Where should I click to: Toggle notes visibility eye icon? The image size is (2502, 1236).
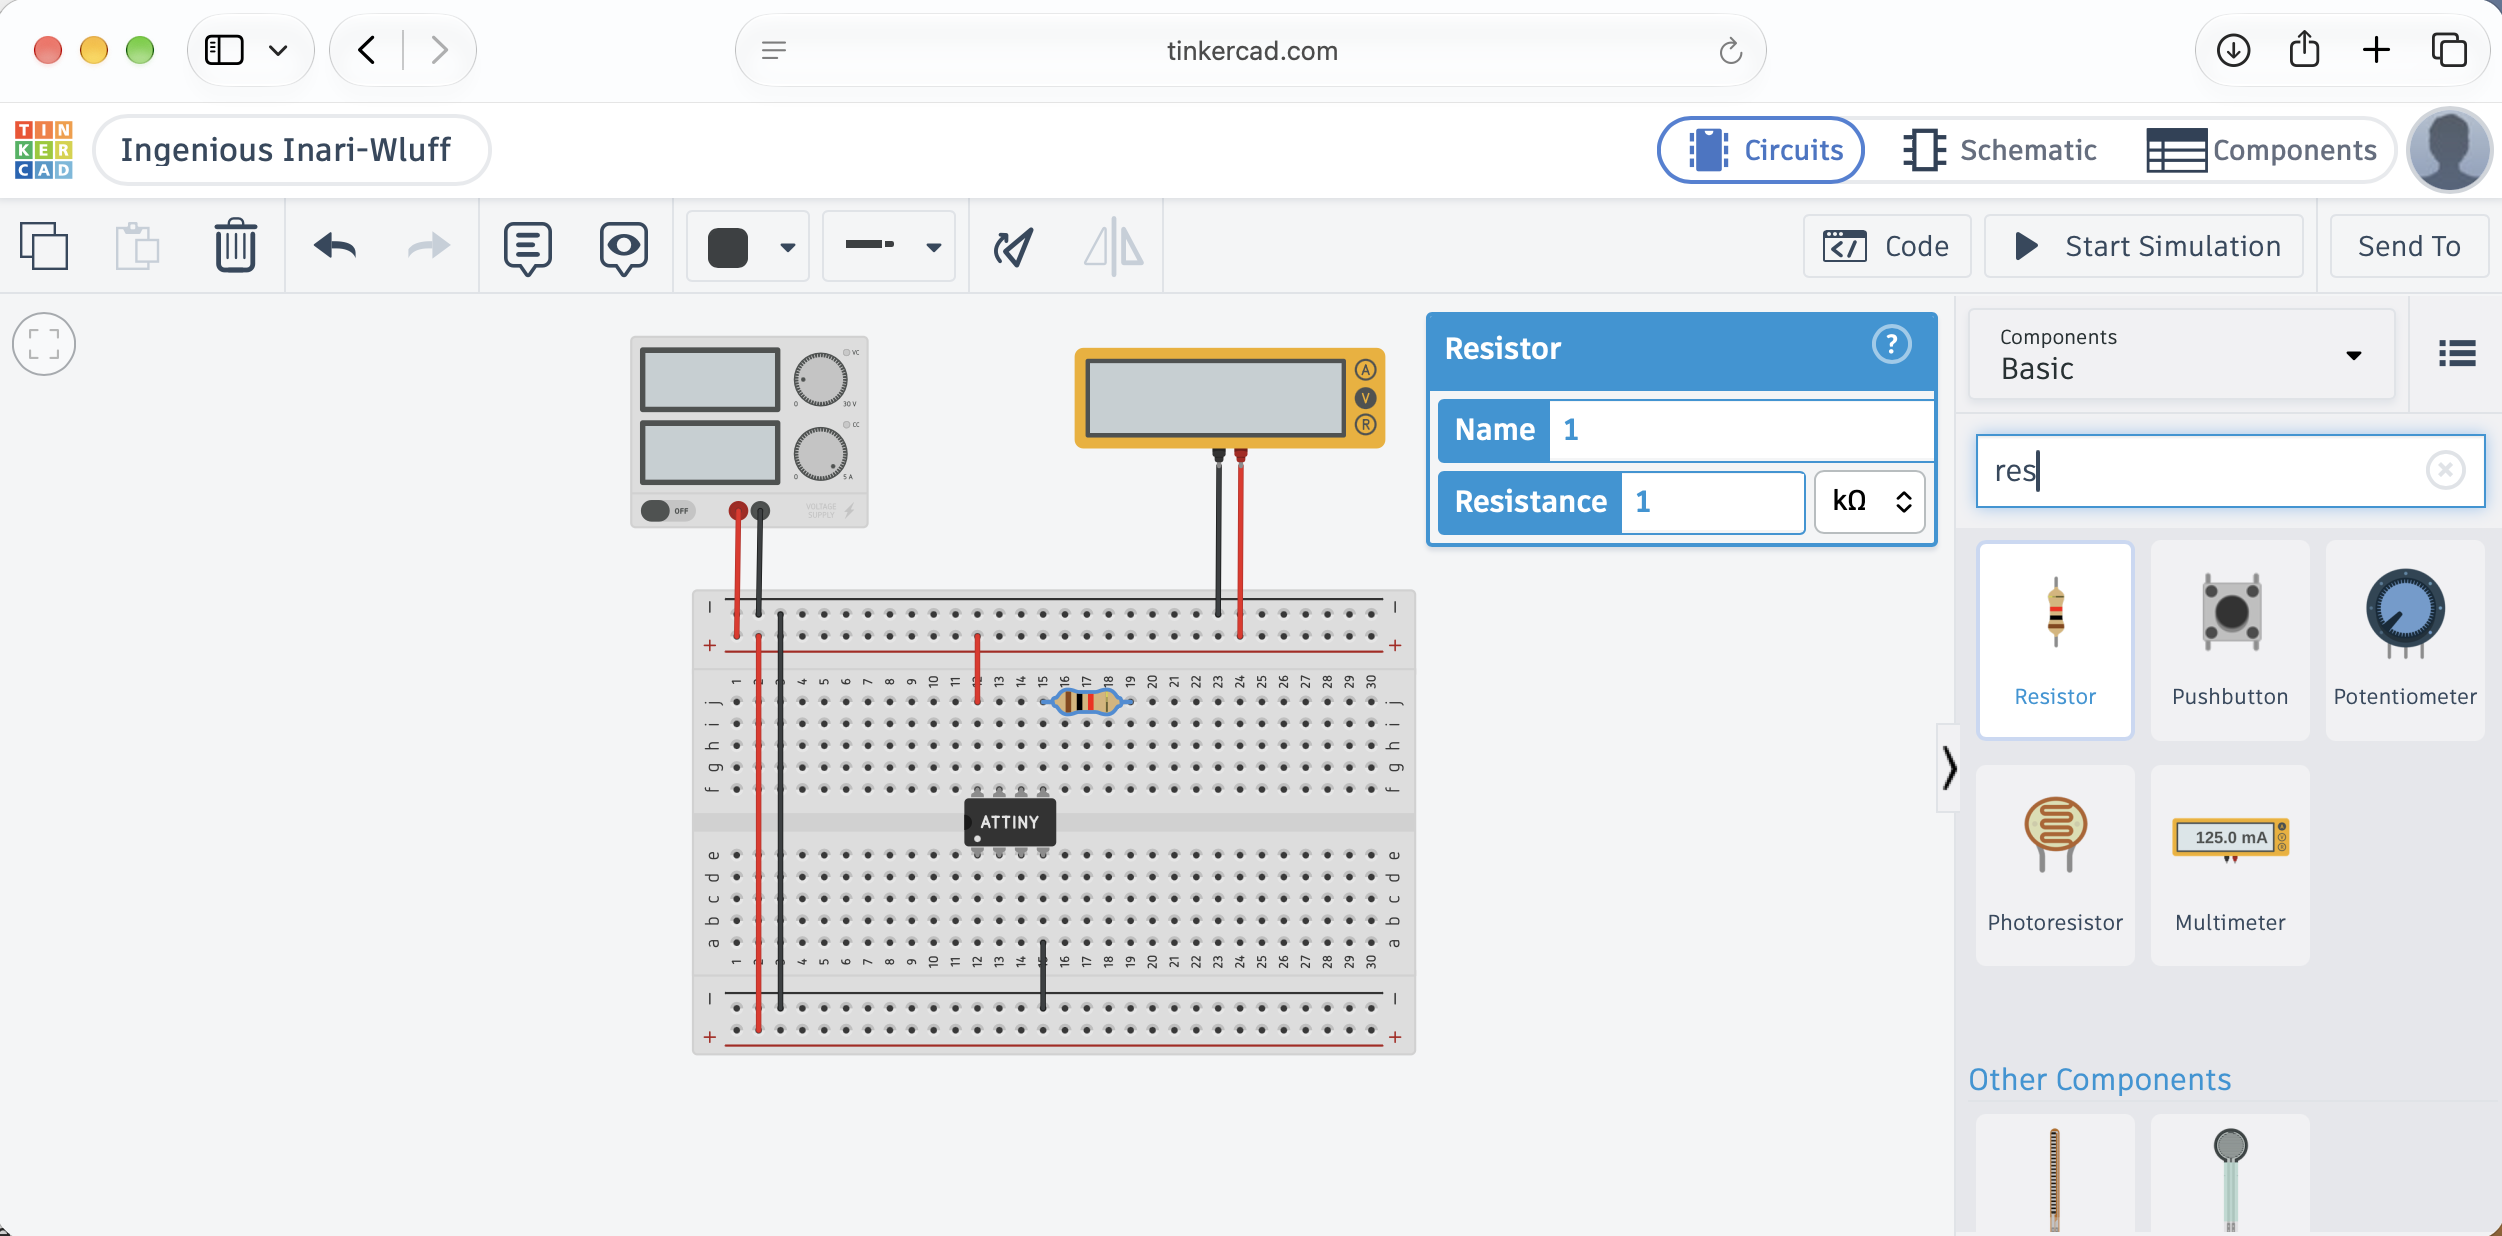pyautogui.click(x=623, y=248)
